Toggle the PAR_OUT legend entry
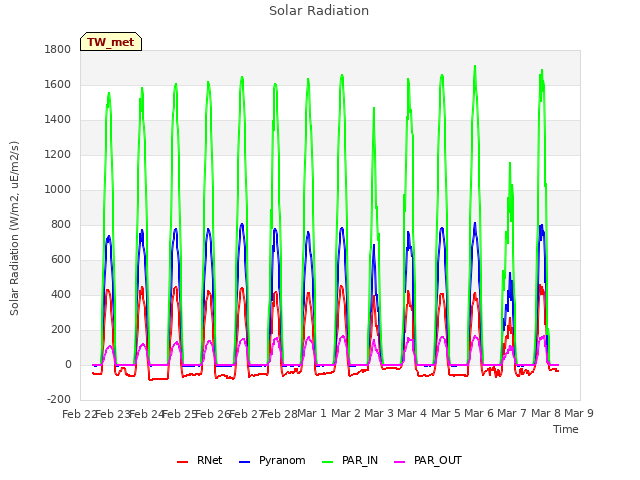 pyautogui.click(x=428, y=460)
